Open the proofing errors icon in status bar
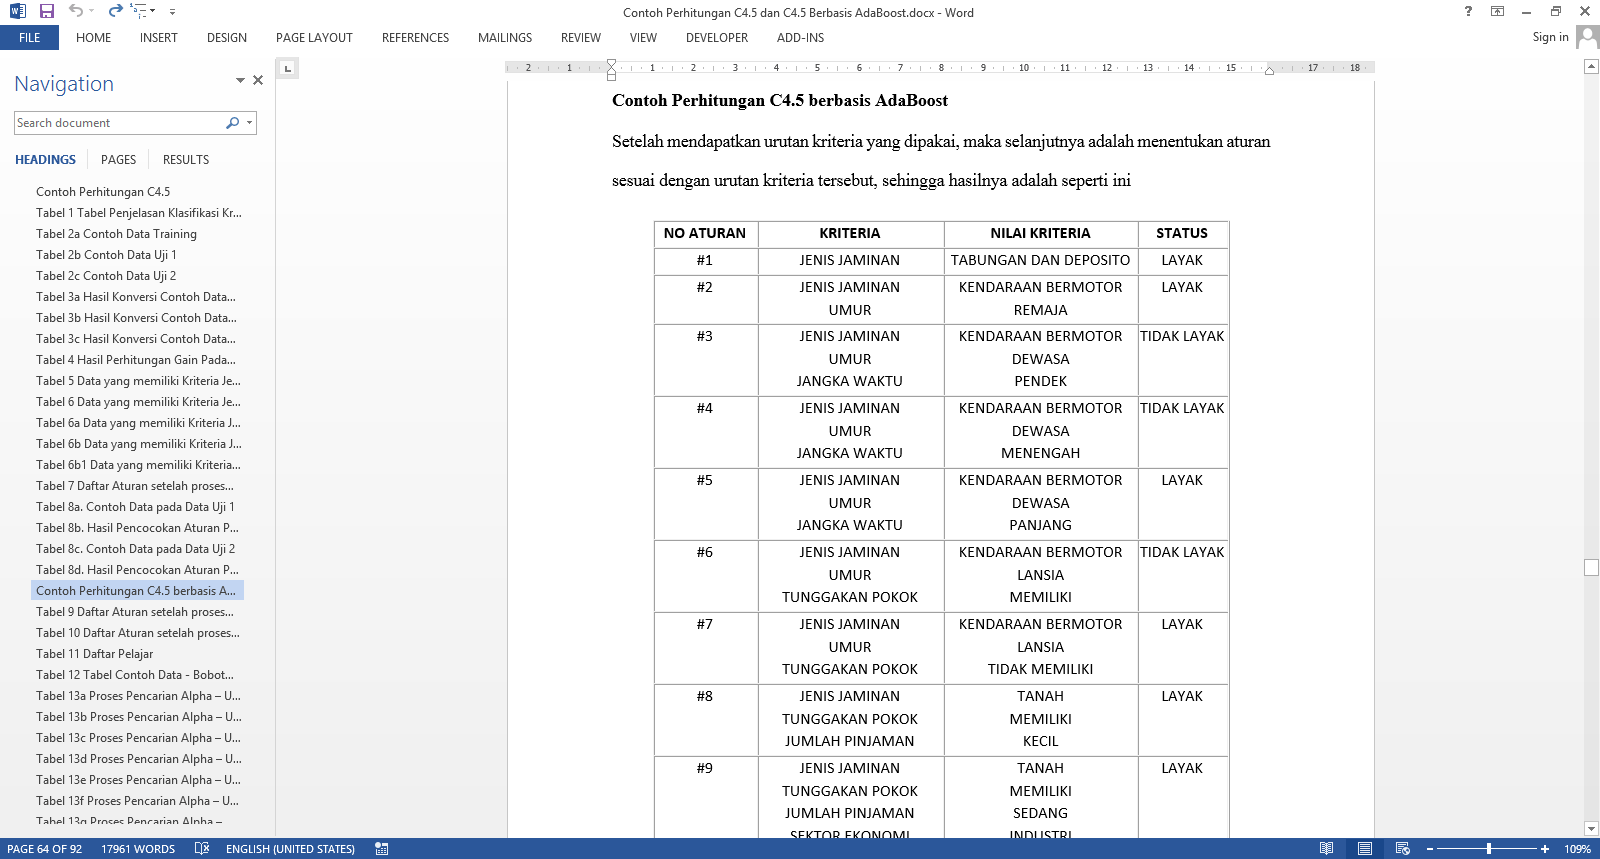The image size is (1600, 859). [202, 848]
